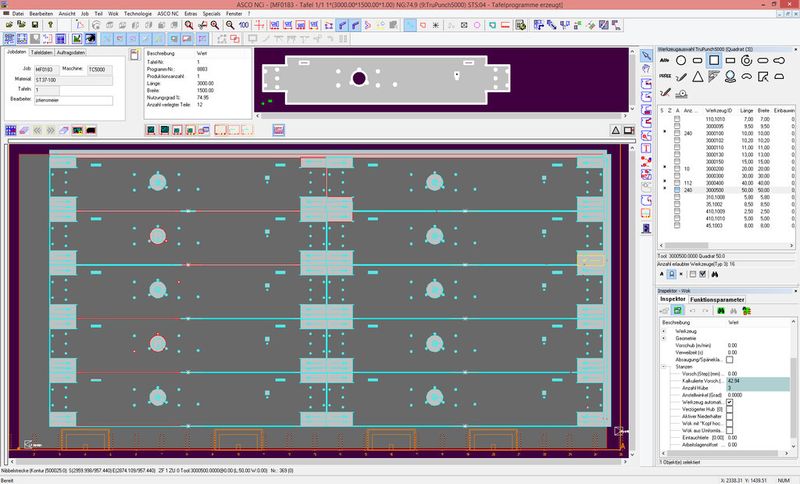Click the part preview vertical scrollbar down arrow
The image size is (800, 484).
coord(633,108)
